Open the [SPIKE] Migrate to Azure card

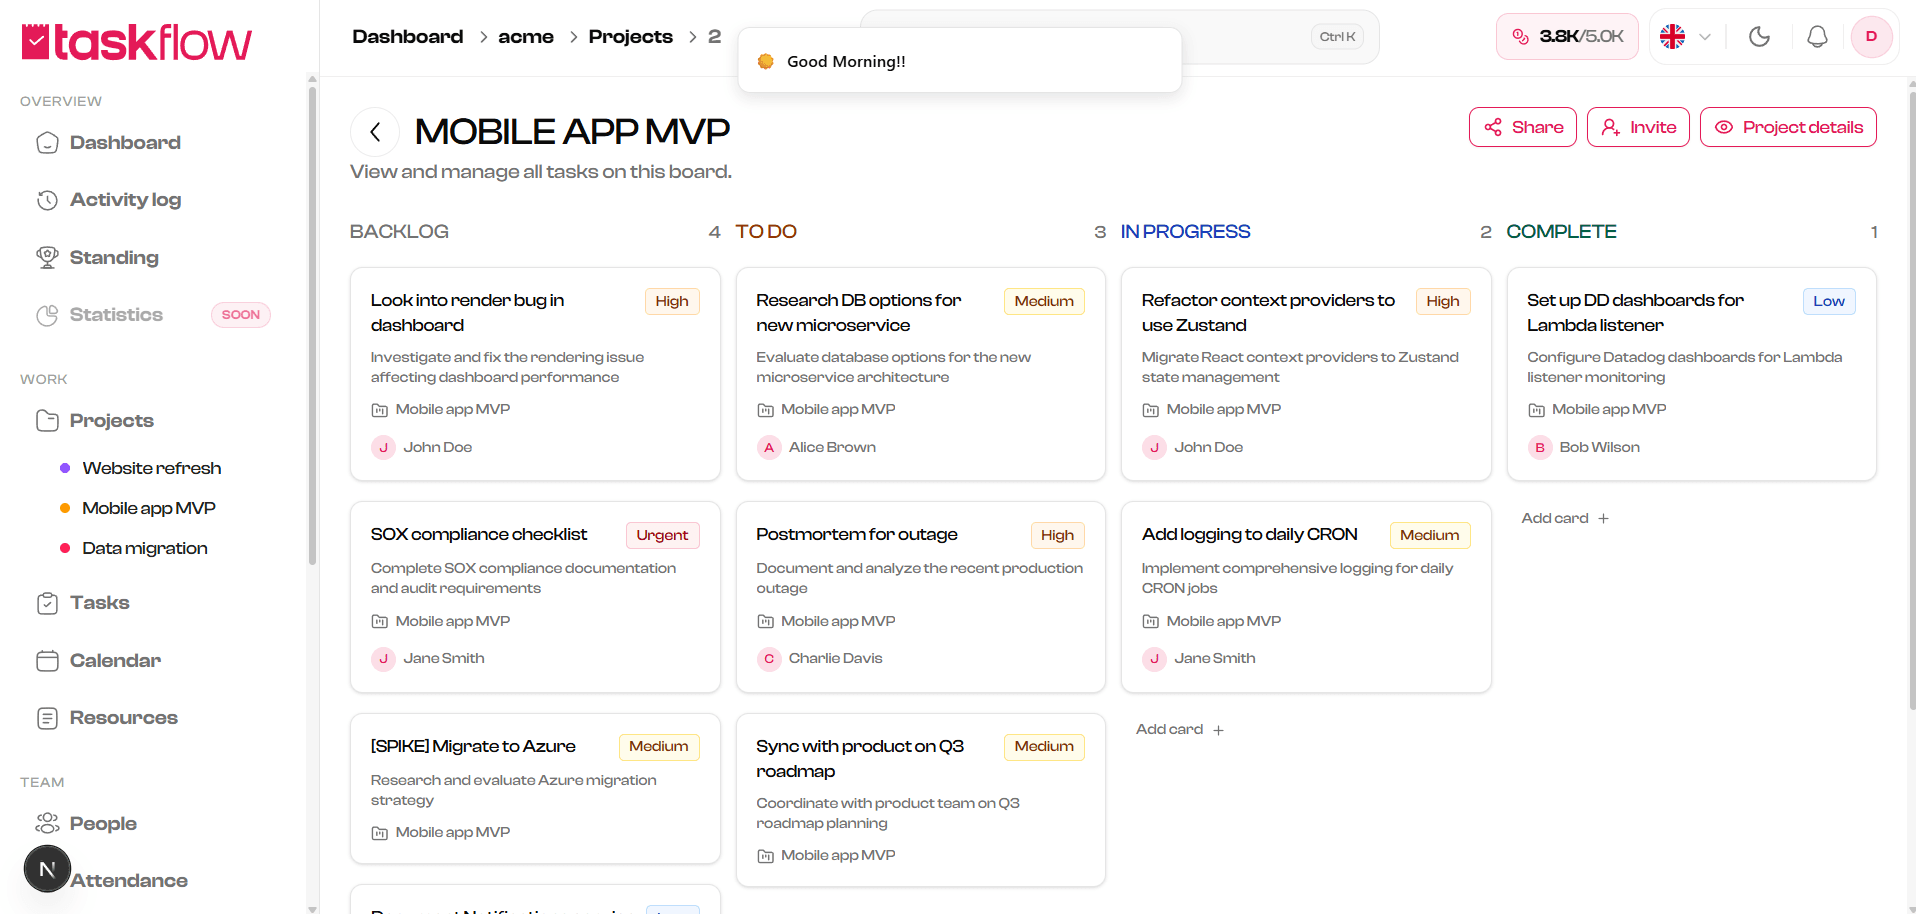pos(535,788)
